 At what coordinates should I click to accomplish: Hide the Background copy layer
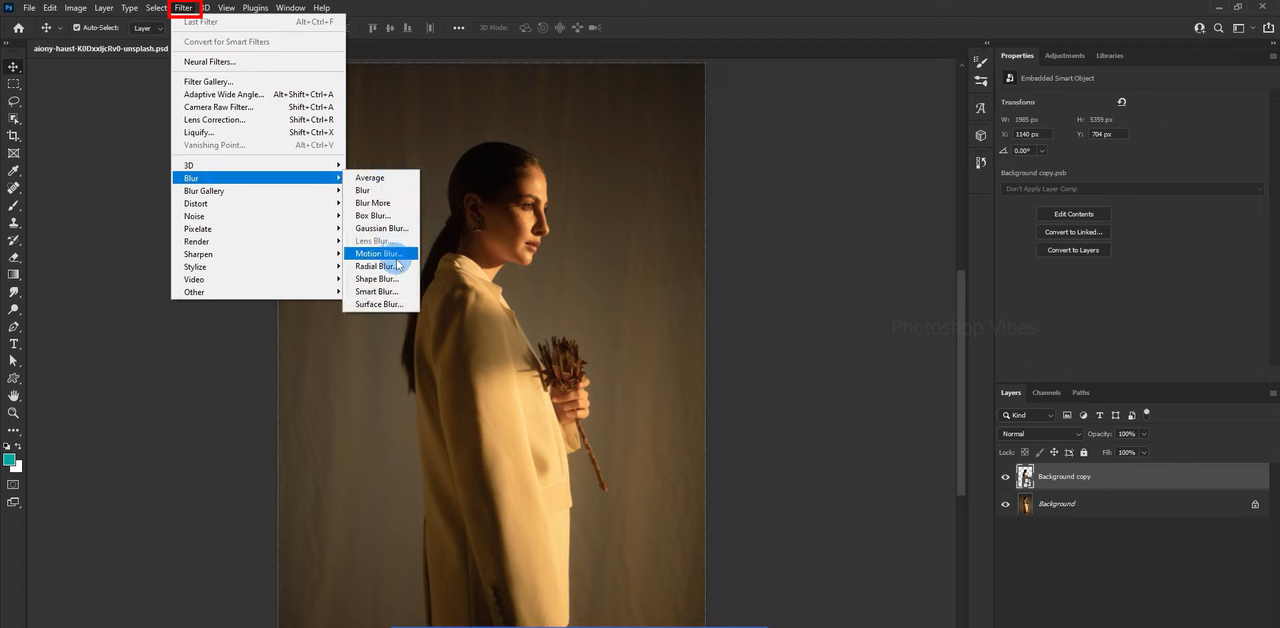[x=1005, y=477]
